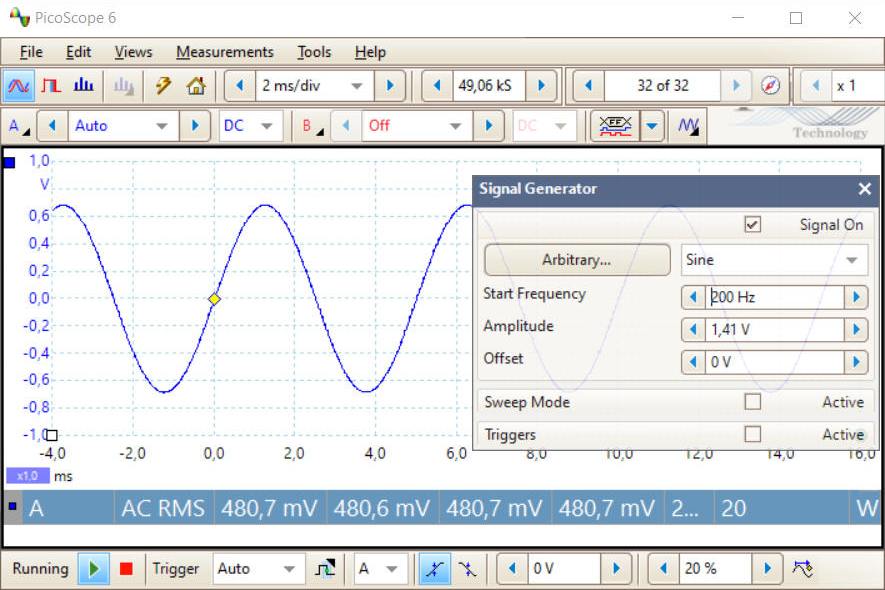
Task: Close the Signal Generator panel
Action: click(864, 189)
